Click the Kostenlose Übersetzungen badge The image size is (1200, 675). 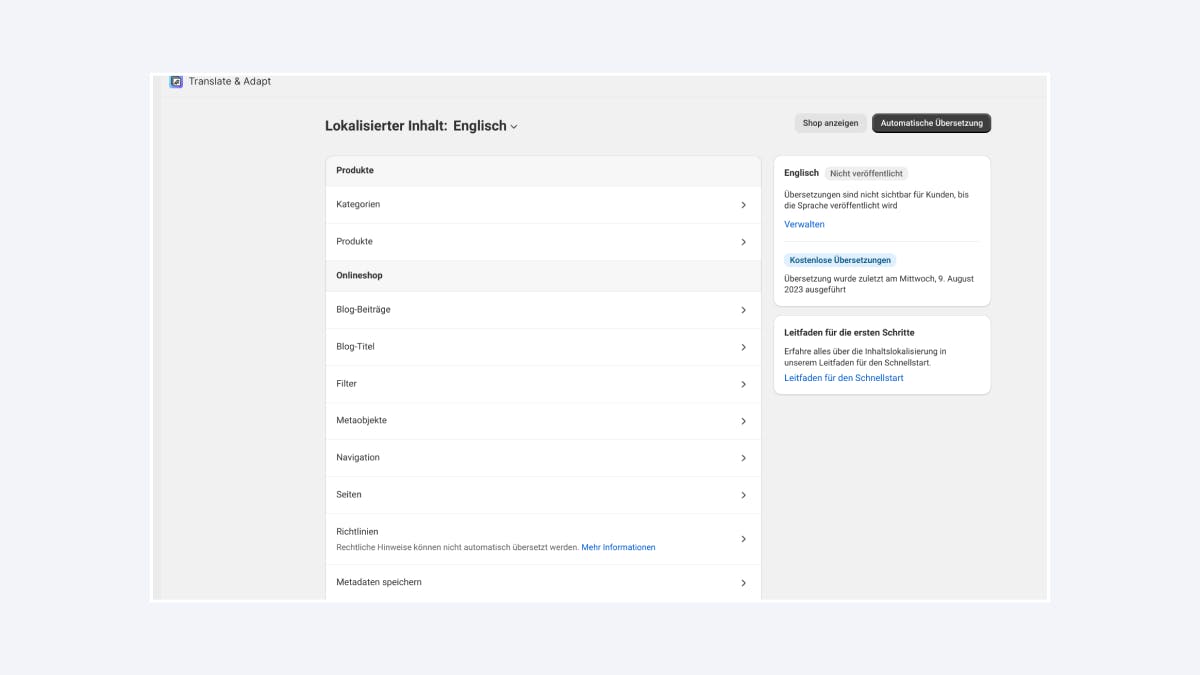[840, 260]
